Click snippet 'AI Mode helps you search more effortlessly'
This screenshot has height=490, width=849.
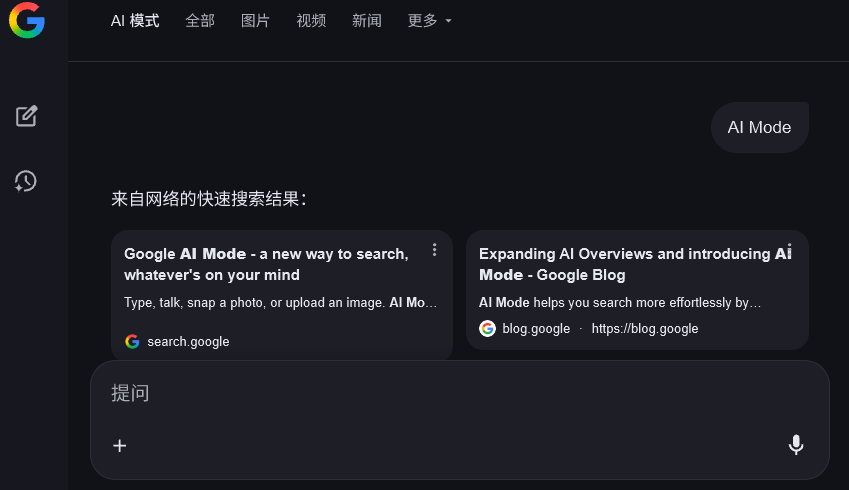click(620, 303)
